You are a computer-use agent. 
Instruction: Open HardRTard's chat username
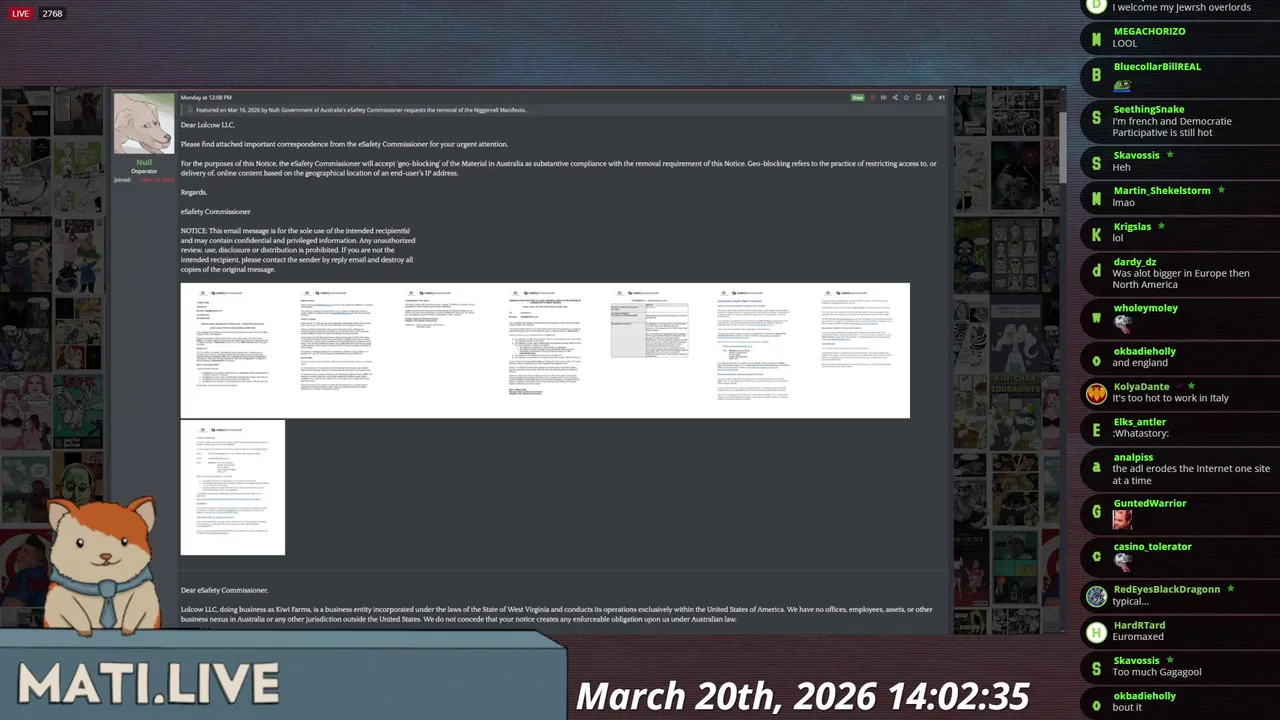[1139, 625]
